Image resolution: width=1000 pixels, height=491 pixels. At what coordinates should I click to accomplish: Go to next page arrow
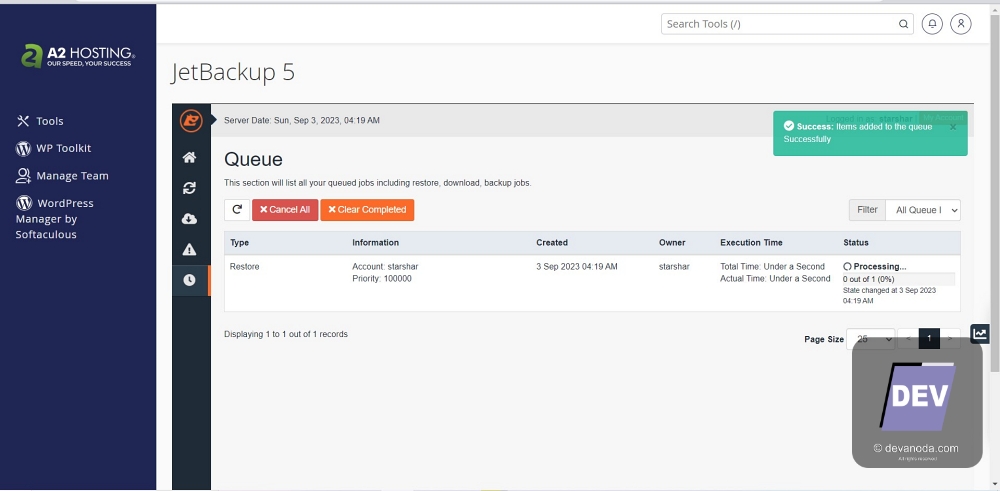tap(950, 339)
